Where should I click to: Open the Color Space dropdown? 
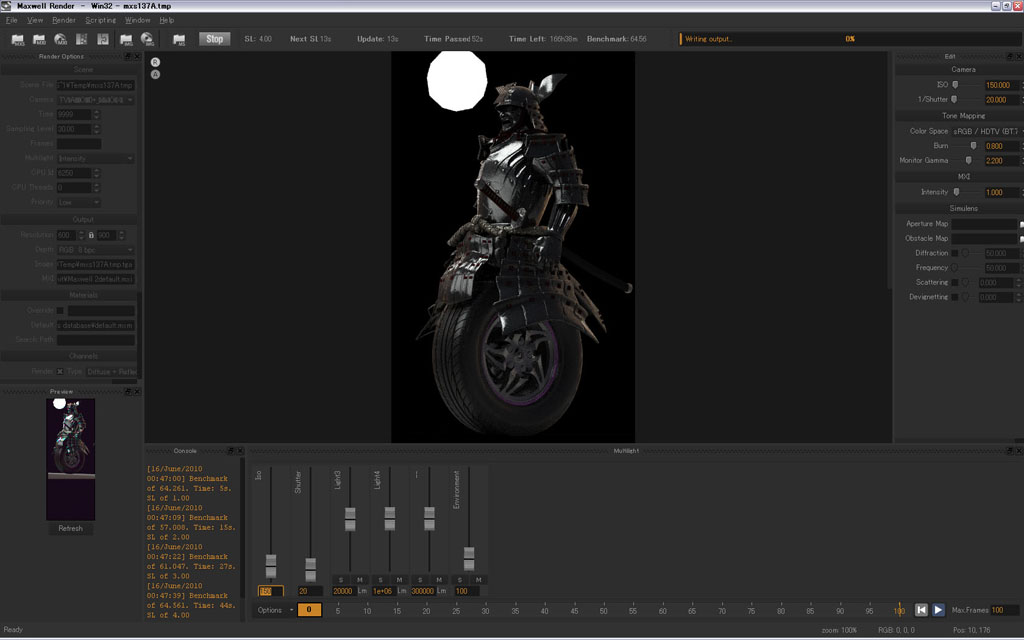pos(986,131)
